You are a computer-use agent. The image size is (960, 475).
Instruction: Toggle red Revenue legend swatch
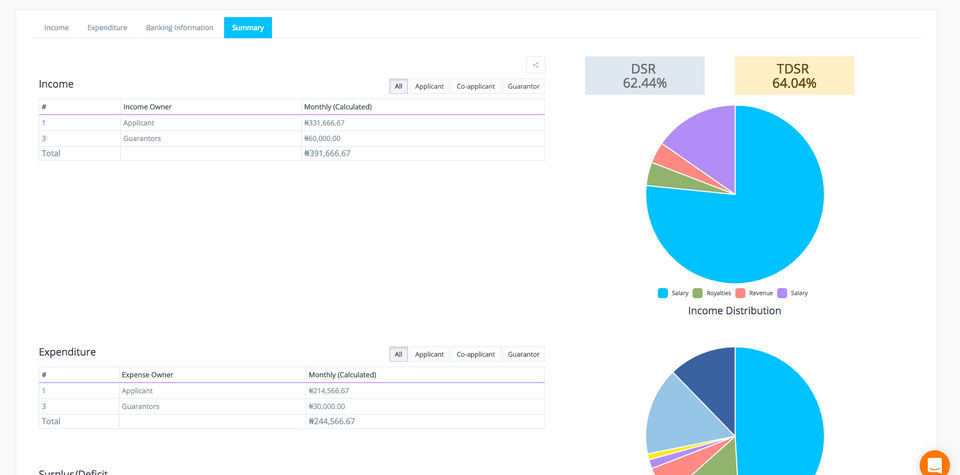(x=740, y=293)
